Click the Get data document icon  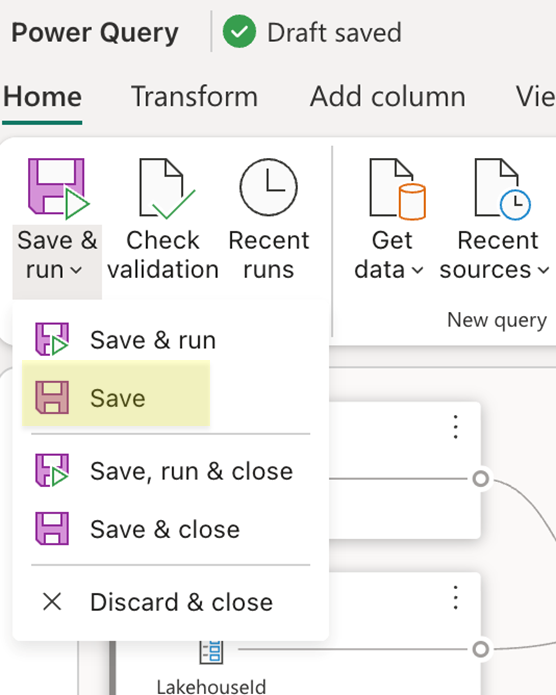[x=397, y=189]
